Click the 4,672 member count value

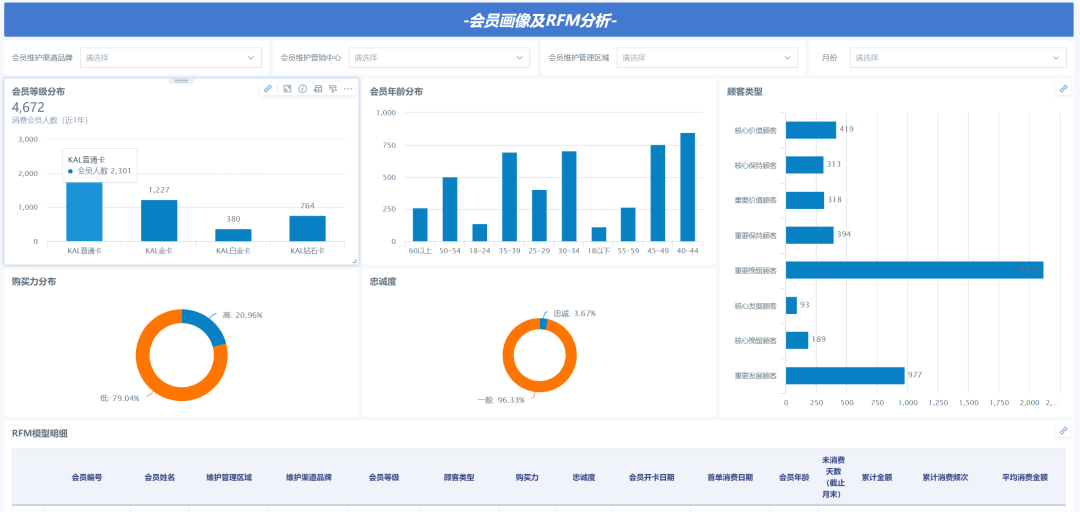click(x=28, y=107)
